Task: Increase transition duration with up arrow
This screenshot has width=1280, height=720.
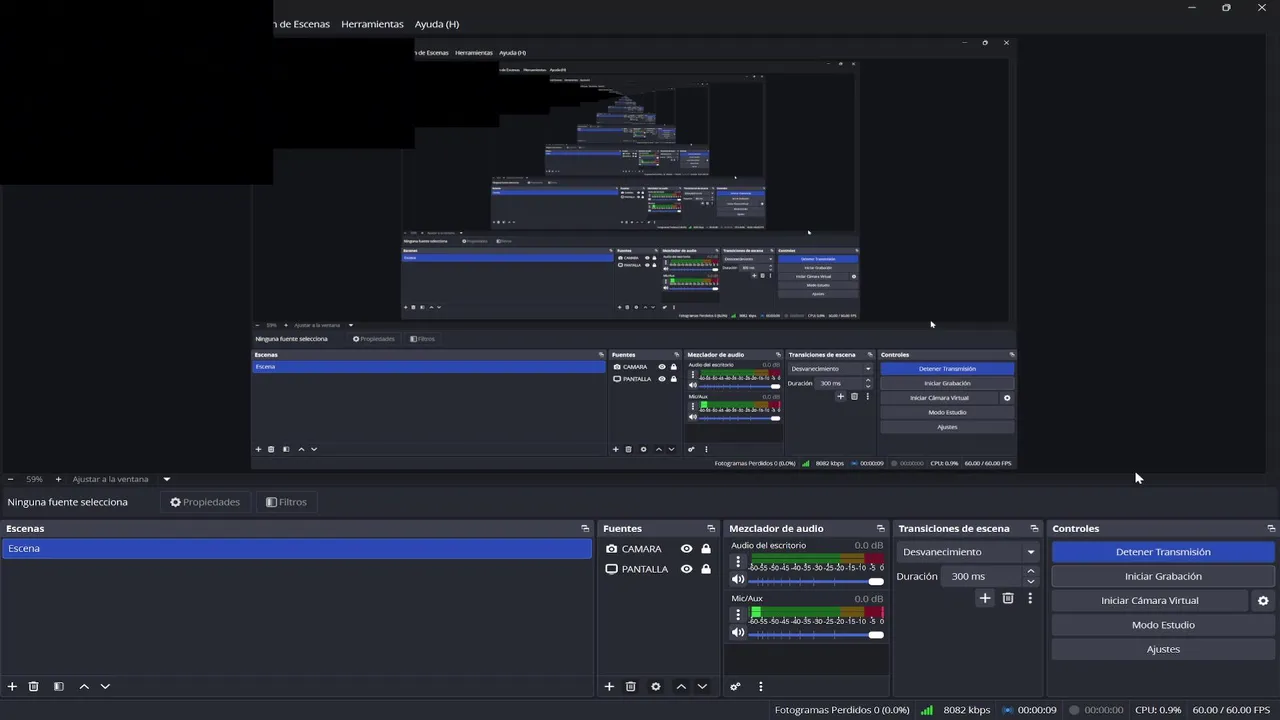Action: (1031, 571)
